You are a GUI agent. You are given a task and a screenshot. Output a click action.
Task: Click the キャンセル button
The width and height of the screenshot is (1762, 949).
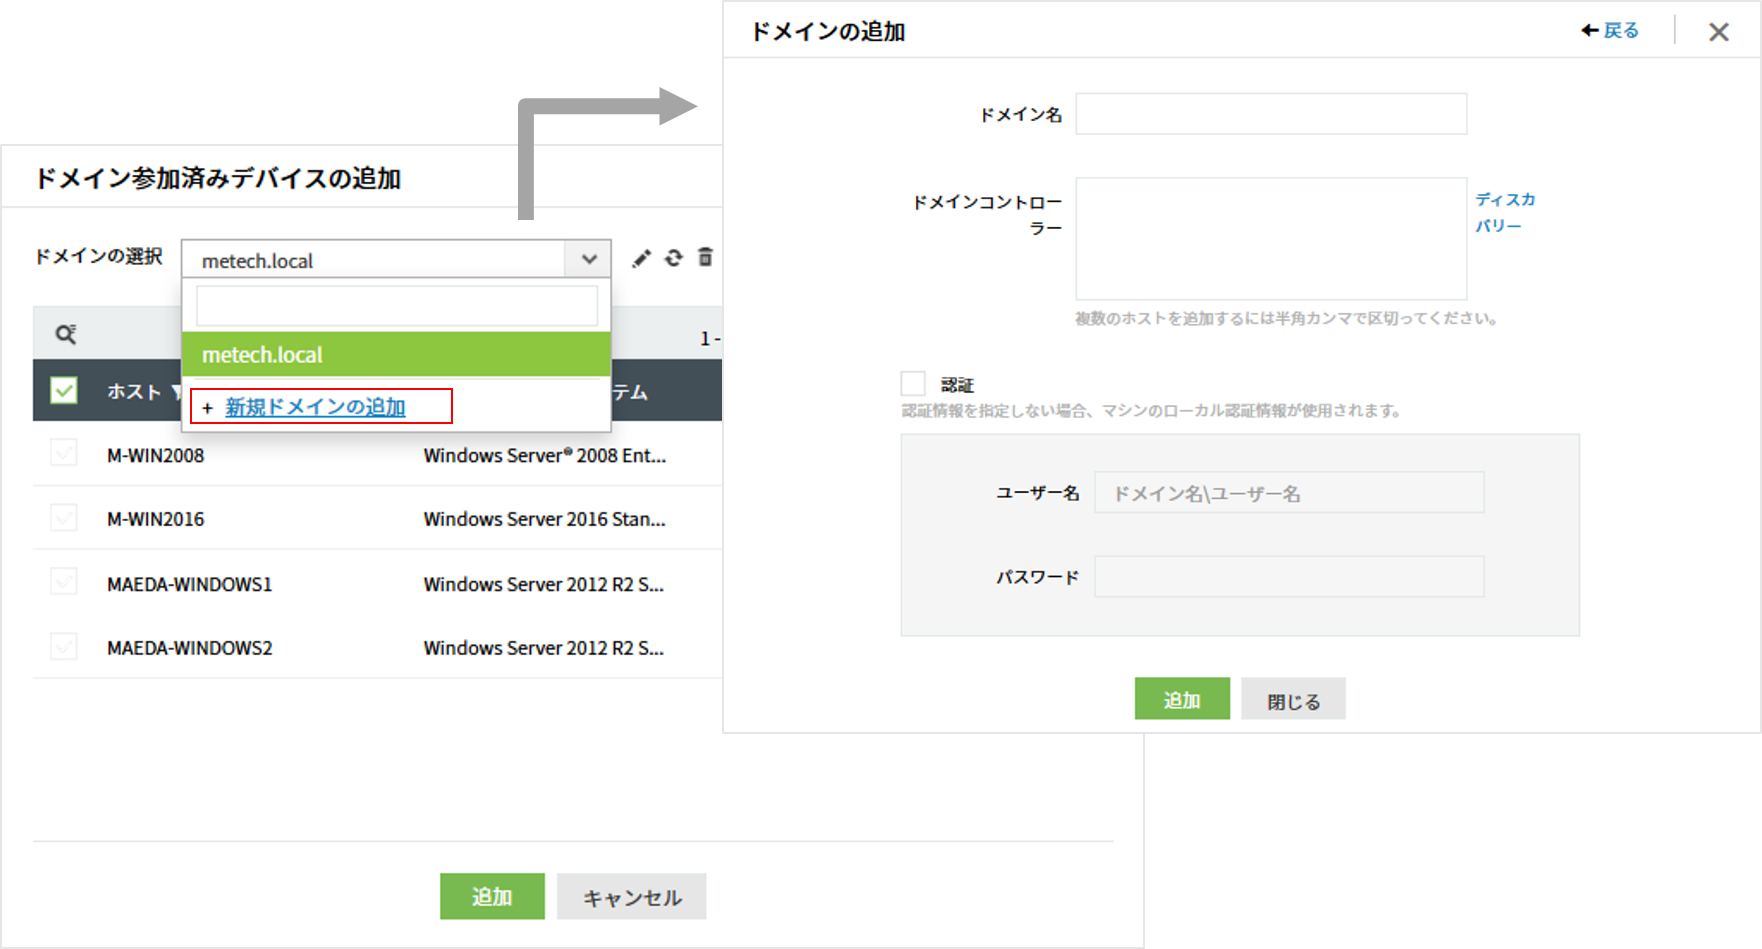[x=632, y=897]
